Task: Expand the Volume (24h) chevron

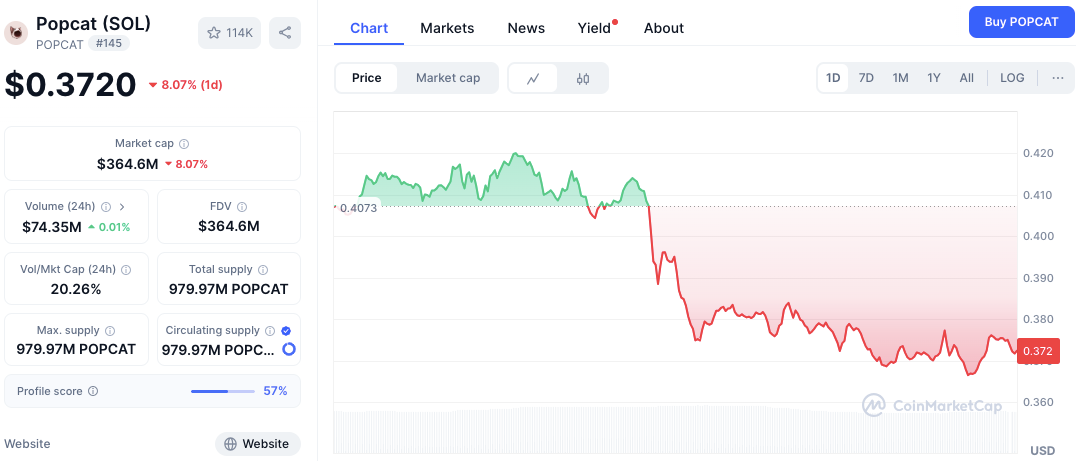Action: click(x=122, y=207)
